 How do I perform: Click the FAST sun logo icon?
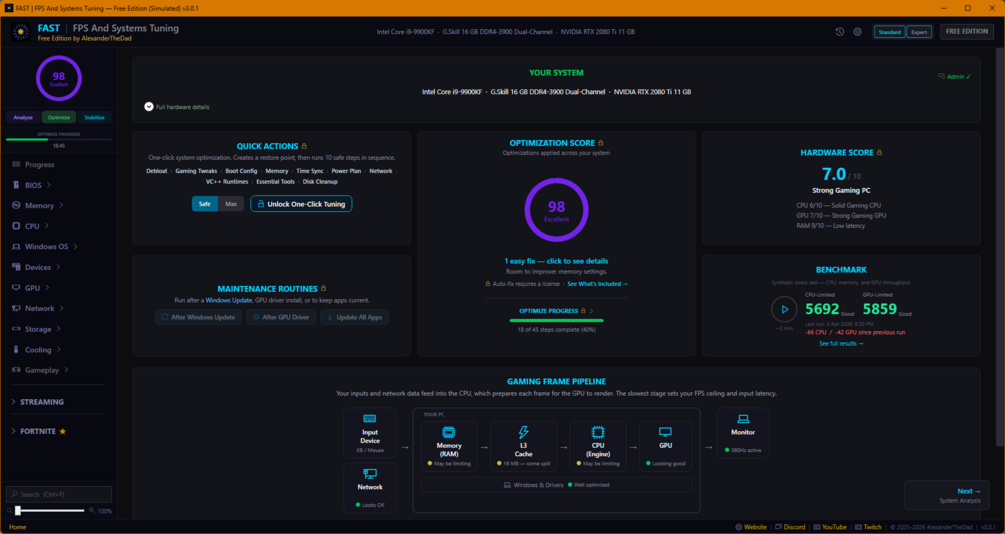21,31
